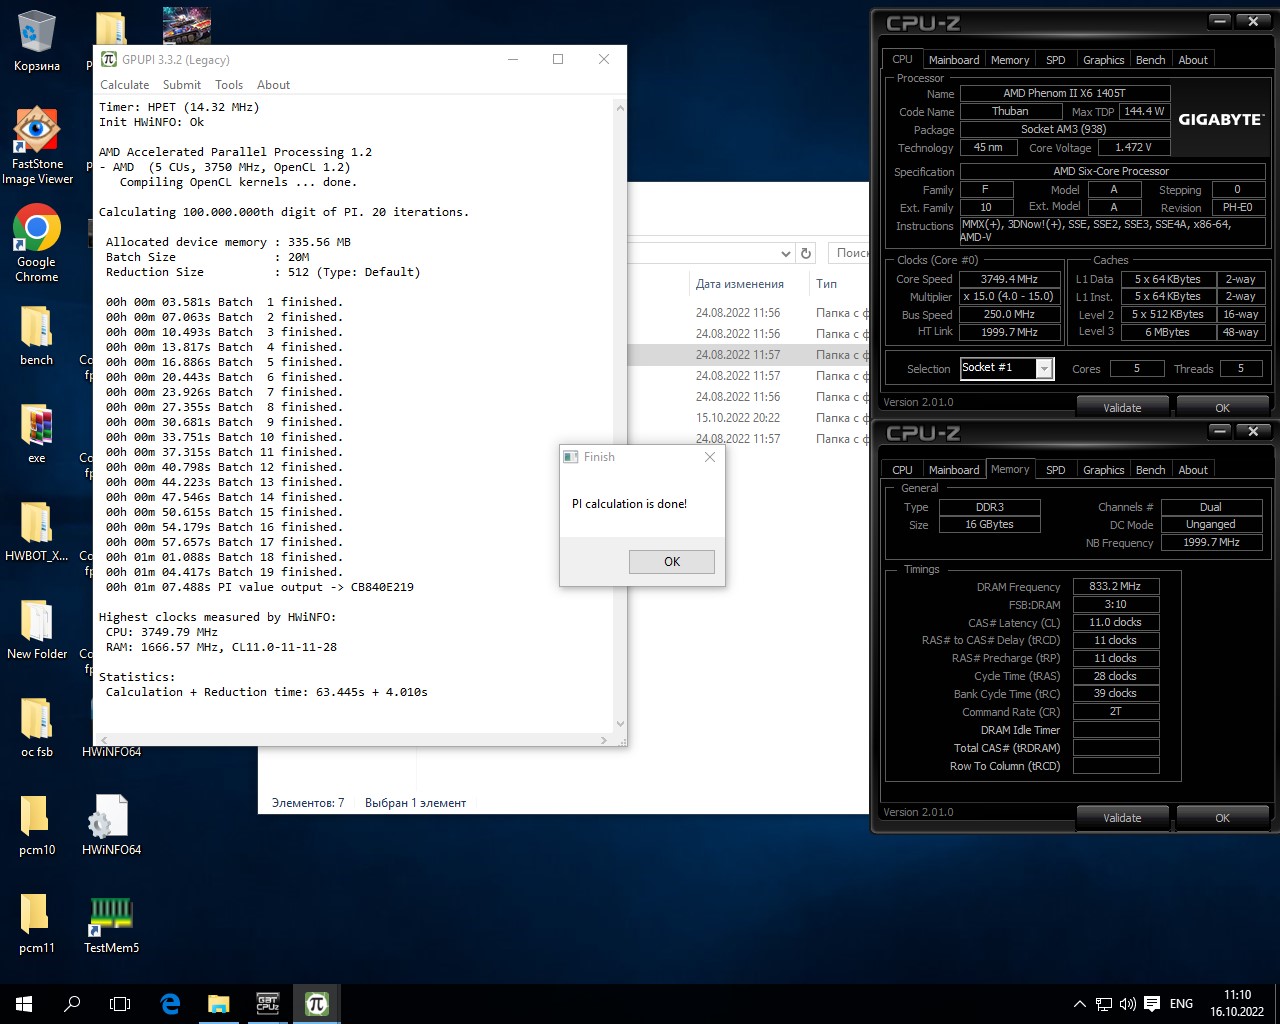Screen dimensions: 1280x1024
Task: Click GPUPI vertical scrollbar down arrow
Action: point(620,724)
